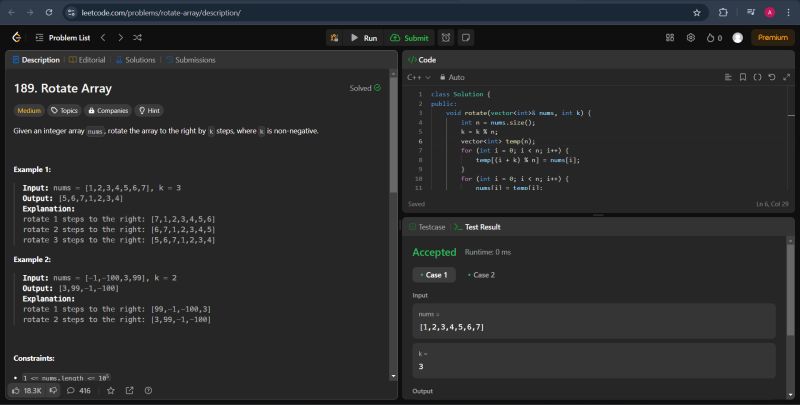The height and width of the screenshot is (405, 800).
Task: Select Case 1 test case
Action: (x=434, y=275)
